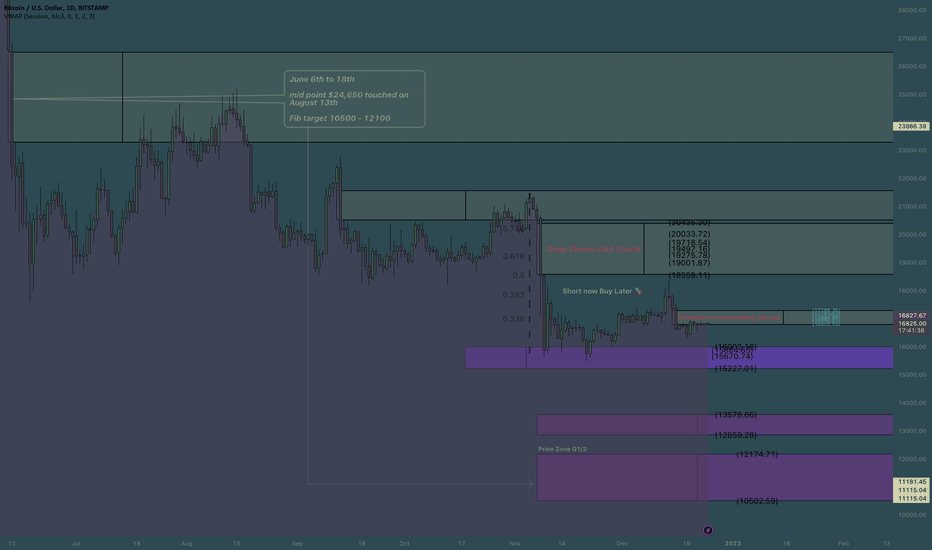Click the '2023' date on time axis
The image size is (932, 550).
pyautogui.click(x=732, y=543)
